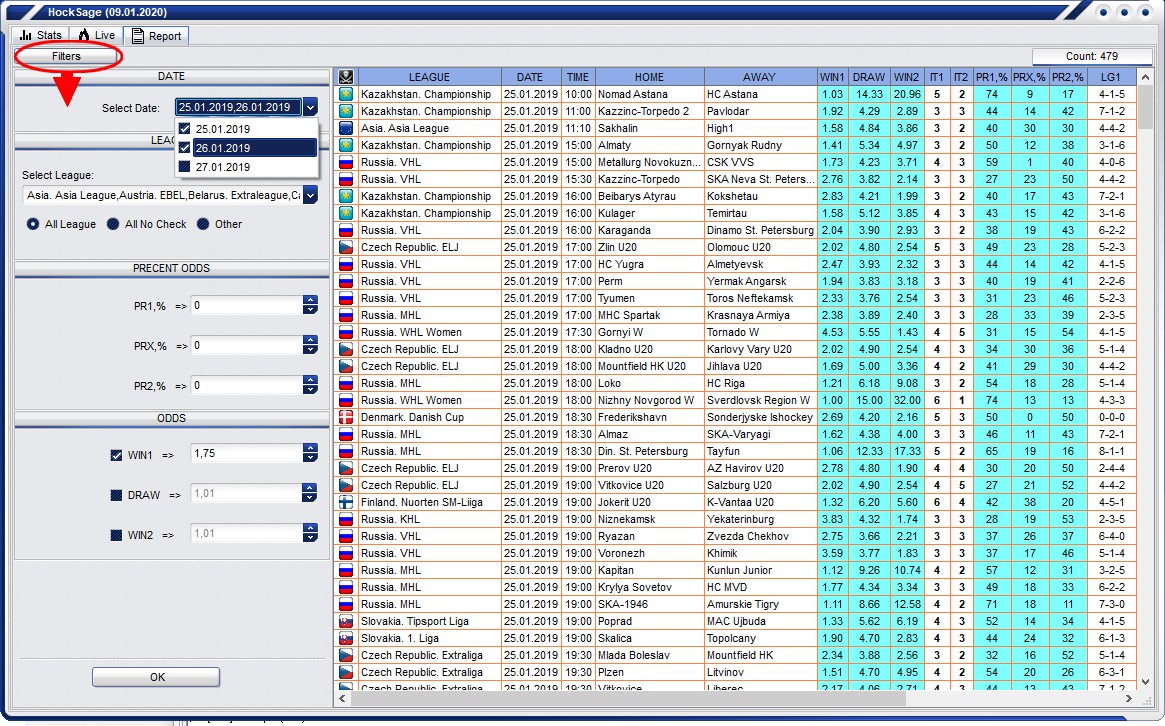Click Kazakhstan flag in Almaty row
1165x726 pixels.
pyautogui.click(x=345, y=146)
